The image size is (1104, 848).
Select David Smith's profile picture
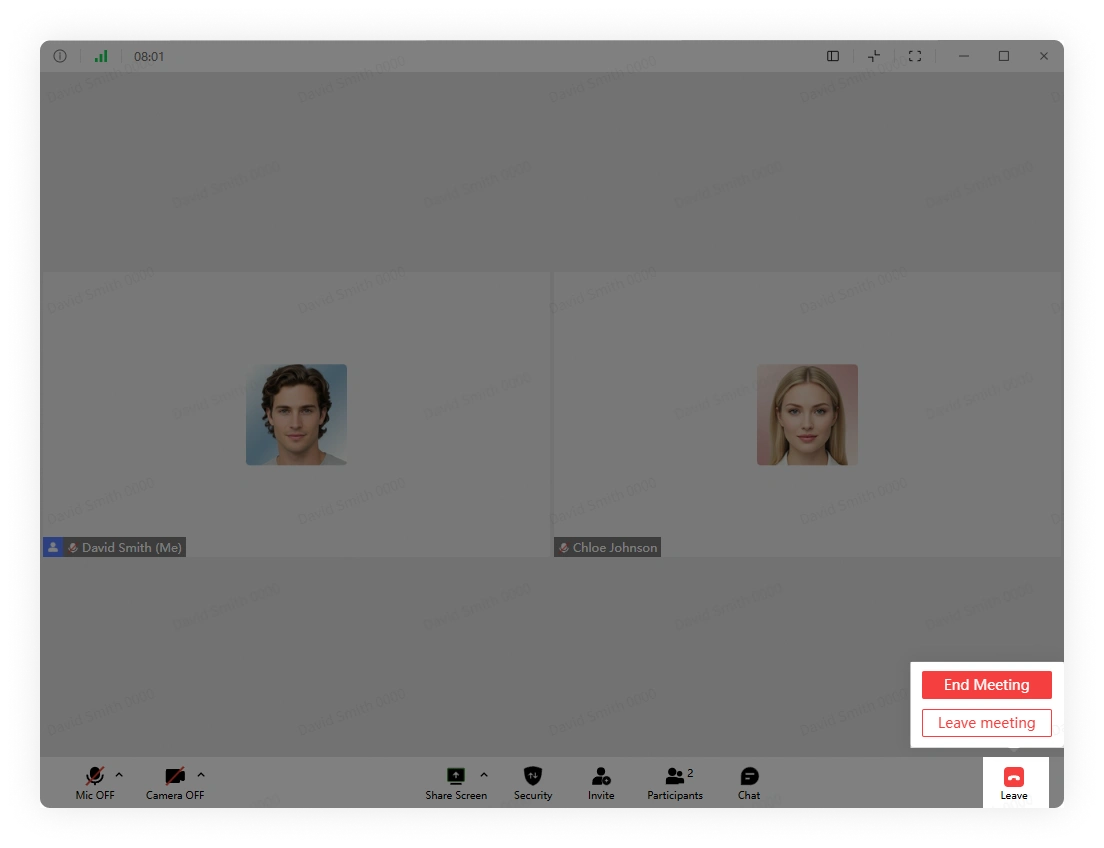296,414
